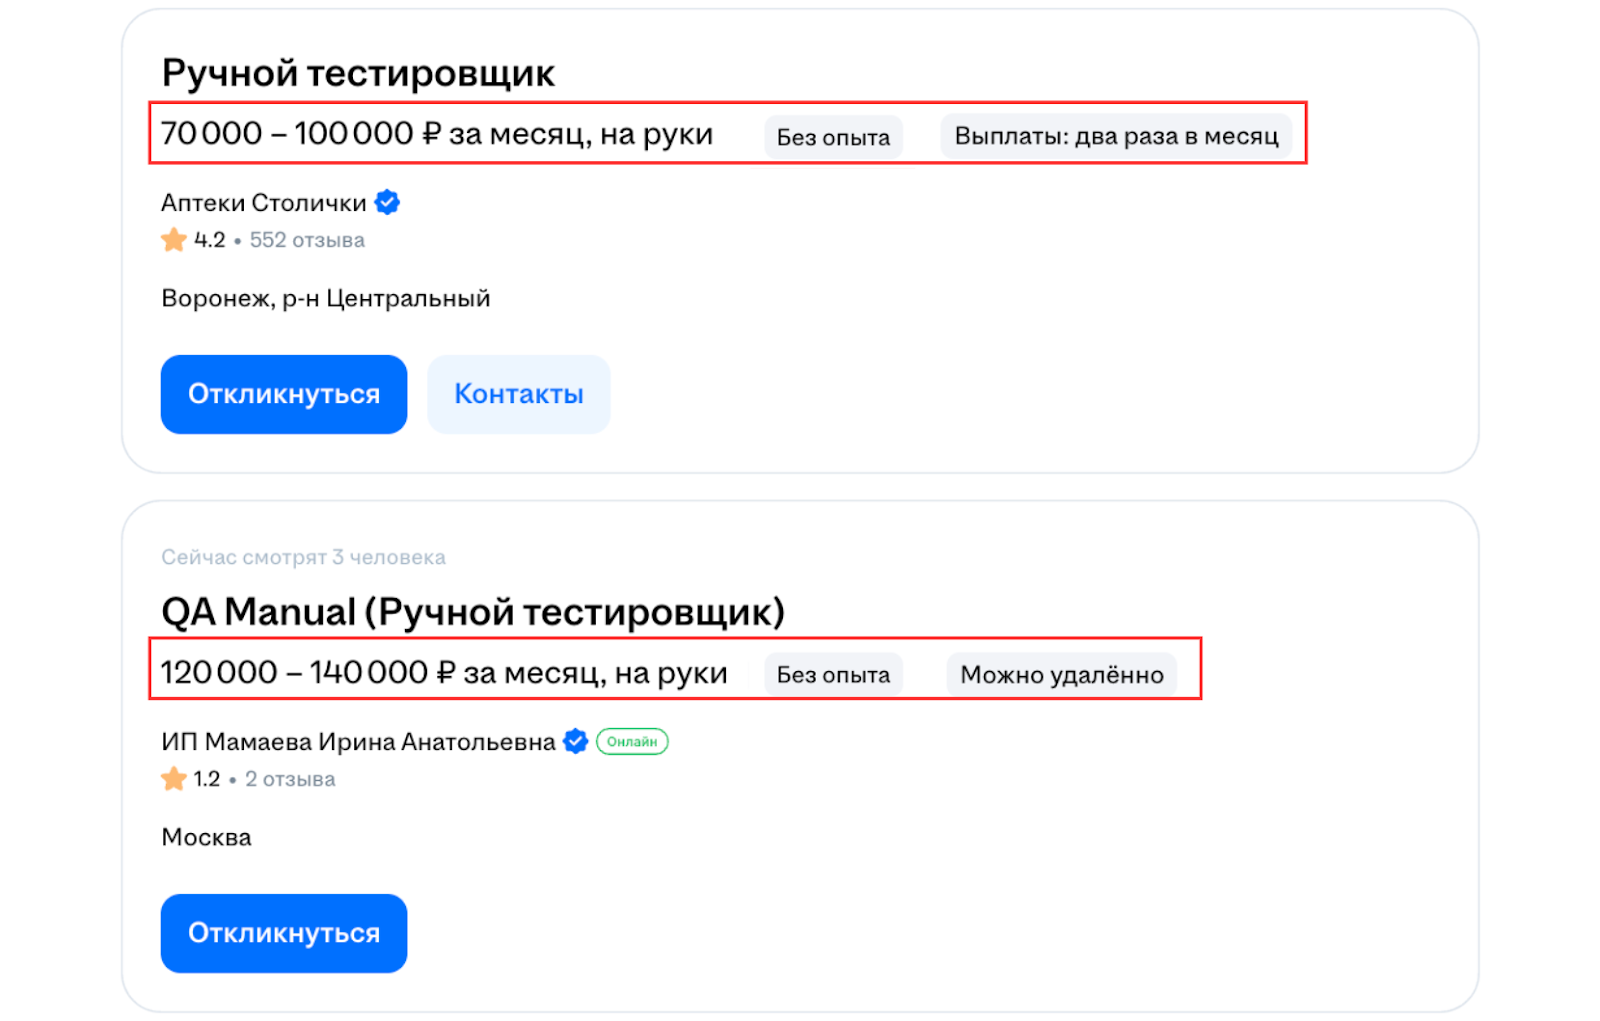Click the green «Онлайн» status badge
Viewport: 1600px width, 1021px height.
click(631, 741)
